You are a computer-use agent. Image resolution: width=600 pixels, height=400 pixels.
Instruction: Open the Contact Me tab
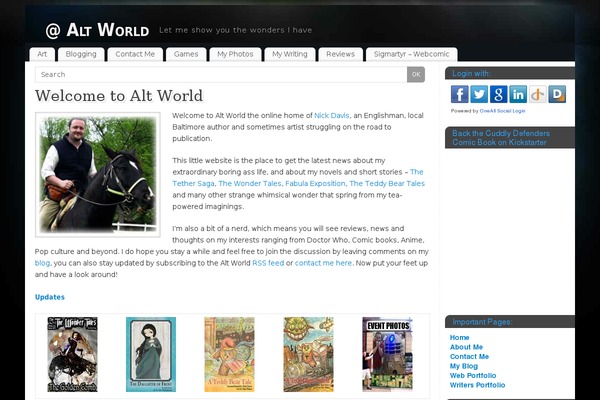pos(135,54)
